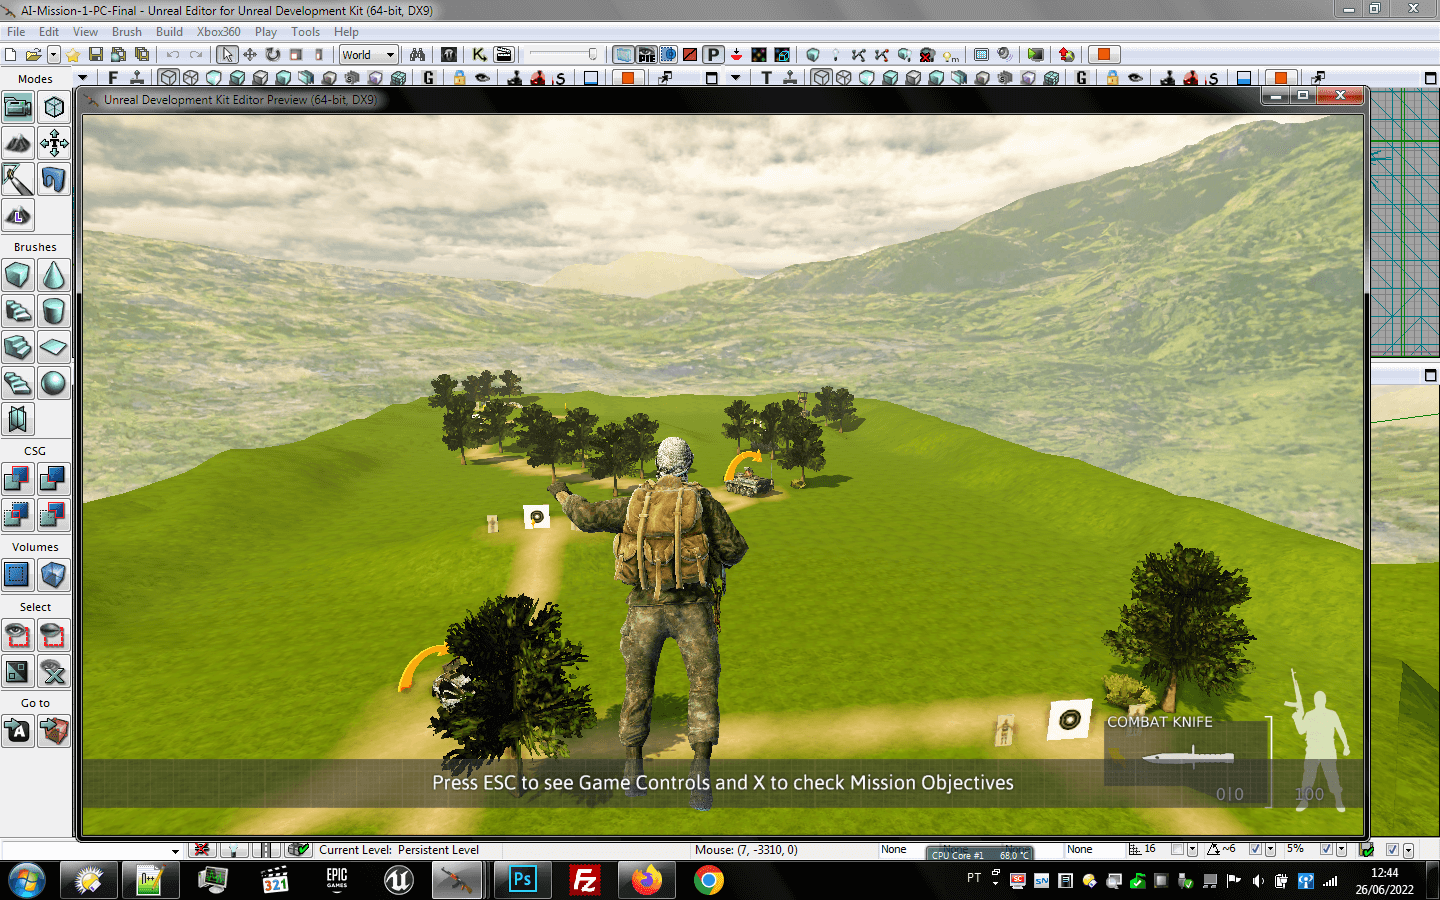The width and height of the screenshot is (1440, 900).
Task: Toggle rotation snap checkbox in status bar
Action: tap(1256, 850)
